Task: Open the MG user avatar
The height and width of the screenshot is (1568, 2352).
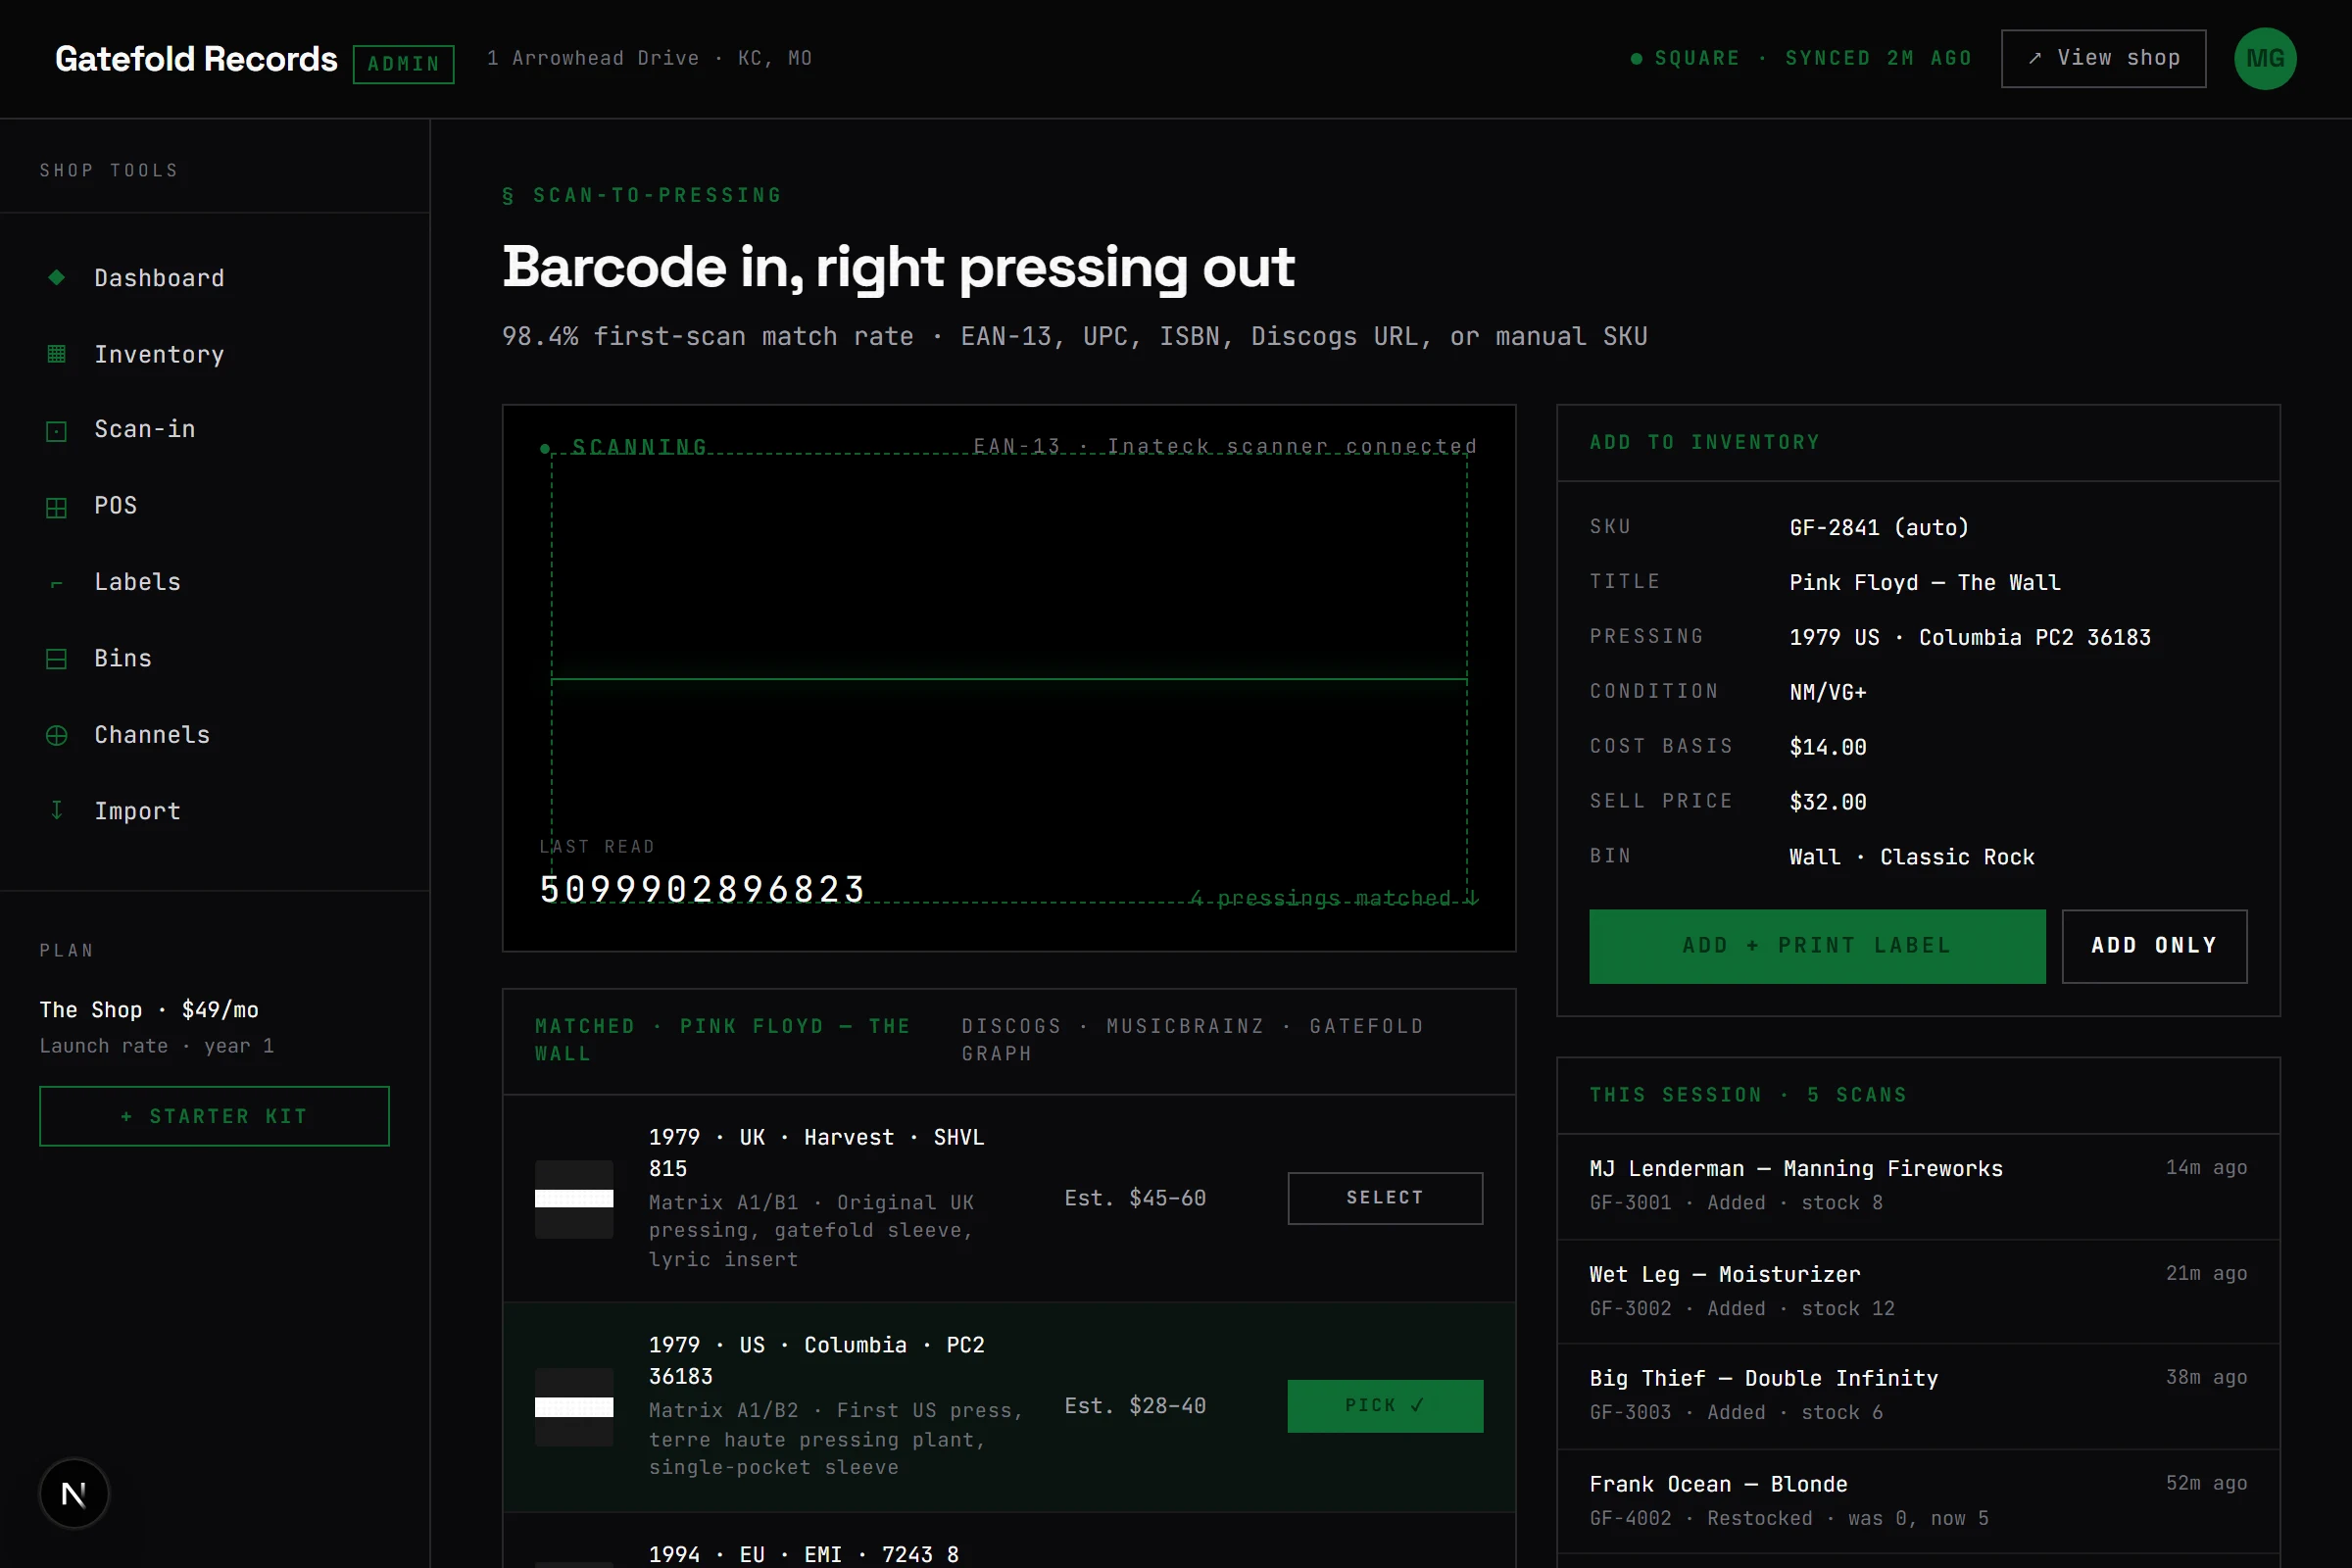Action: click(2265, 58)
